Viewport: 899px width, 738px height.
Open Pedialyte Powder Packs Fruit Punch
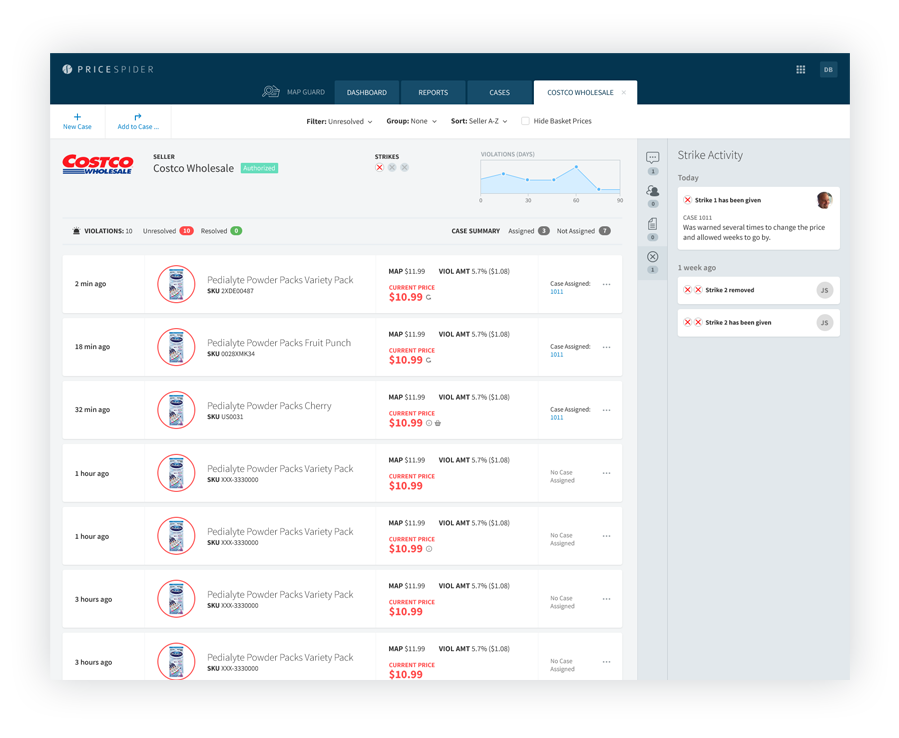tap(279, 343)
